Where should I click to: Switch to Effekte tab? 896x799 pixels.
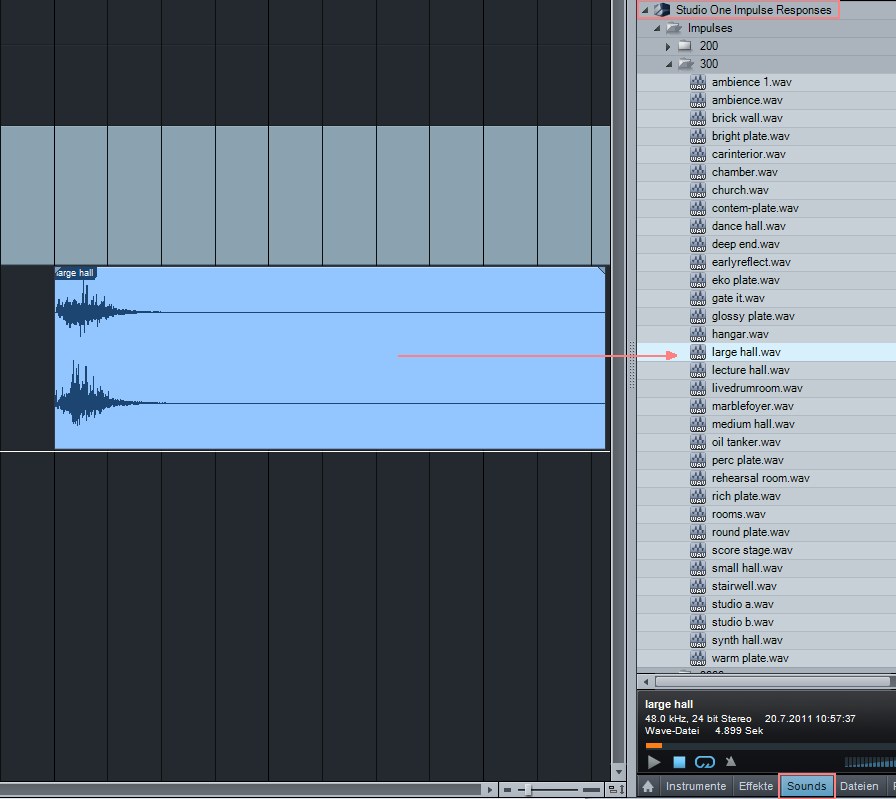755,786
